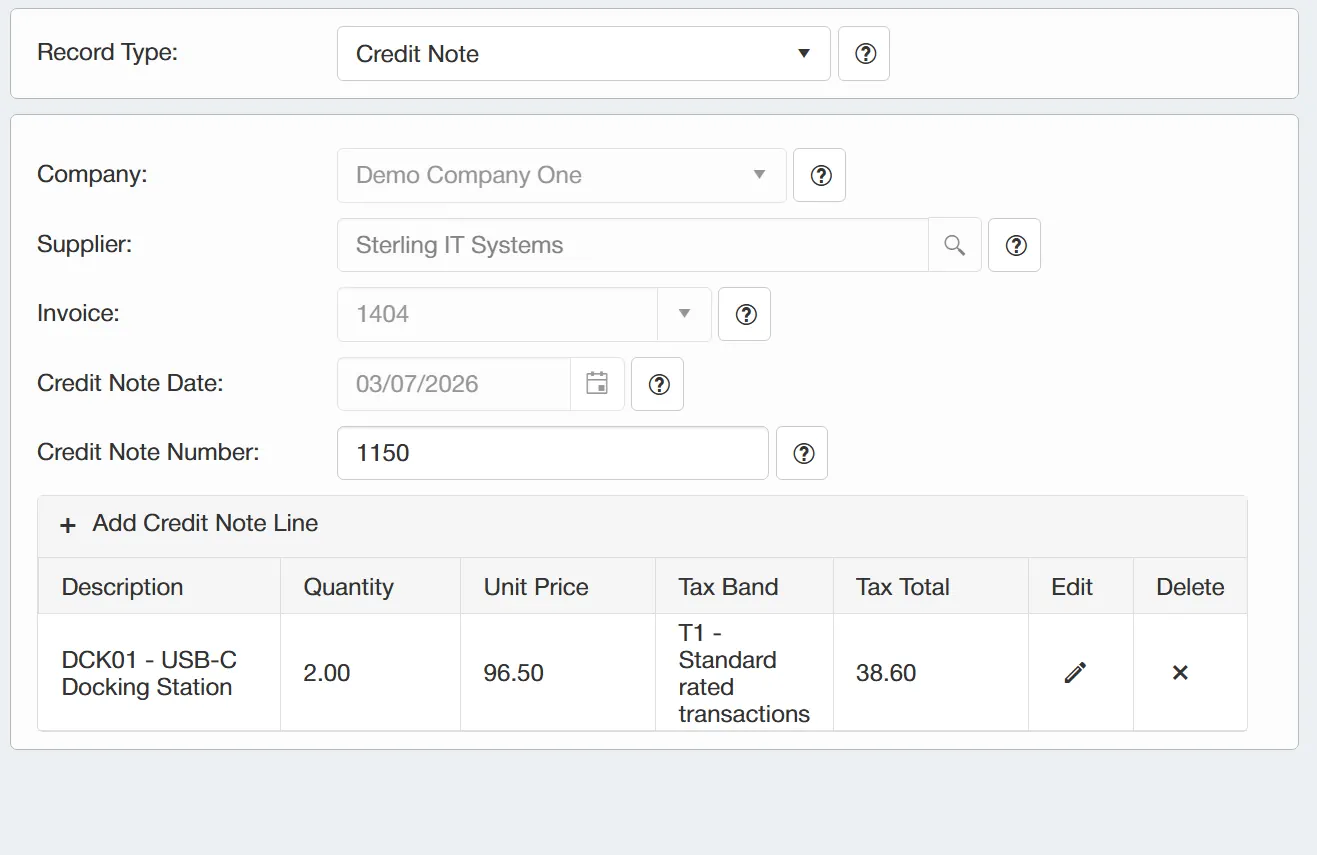This screenshot has width=1317, height=855.
Task: Open help for the Supplier field
Action: tap(1015, 245)
